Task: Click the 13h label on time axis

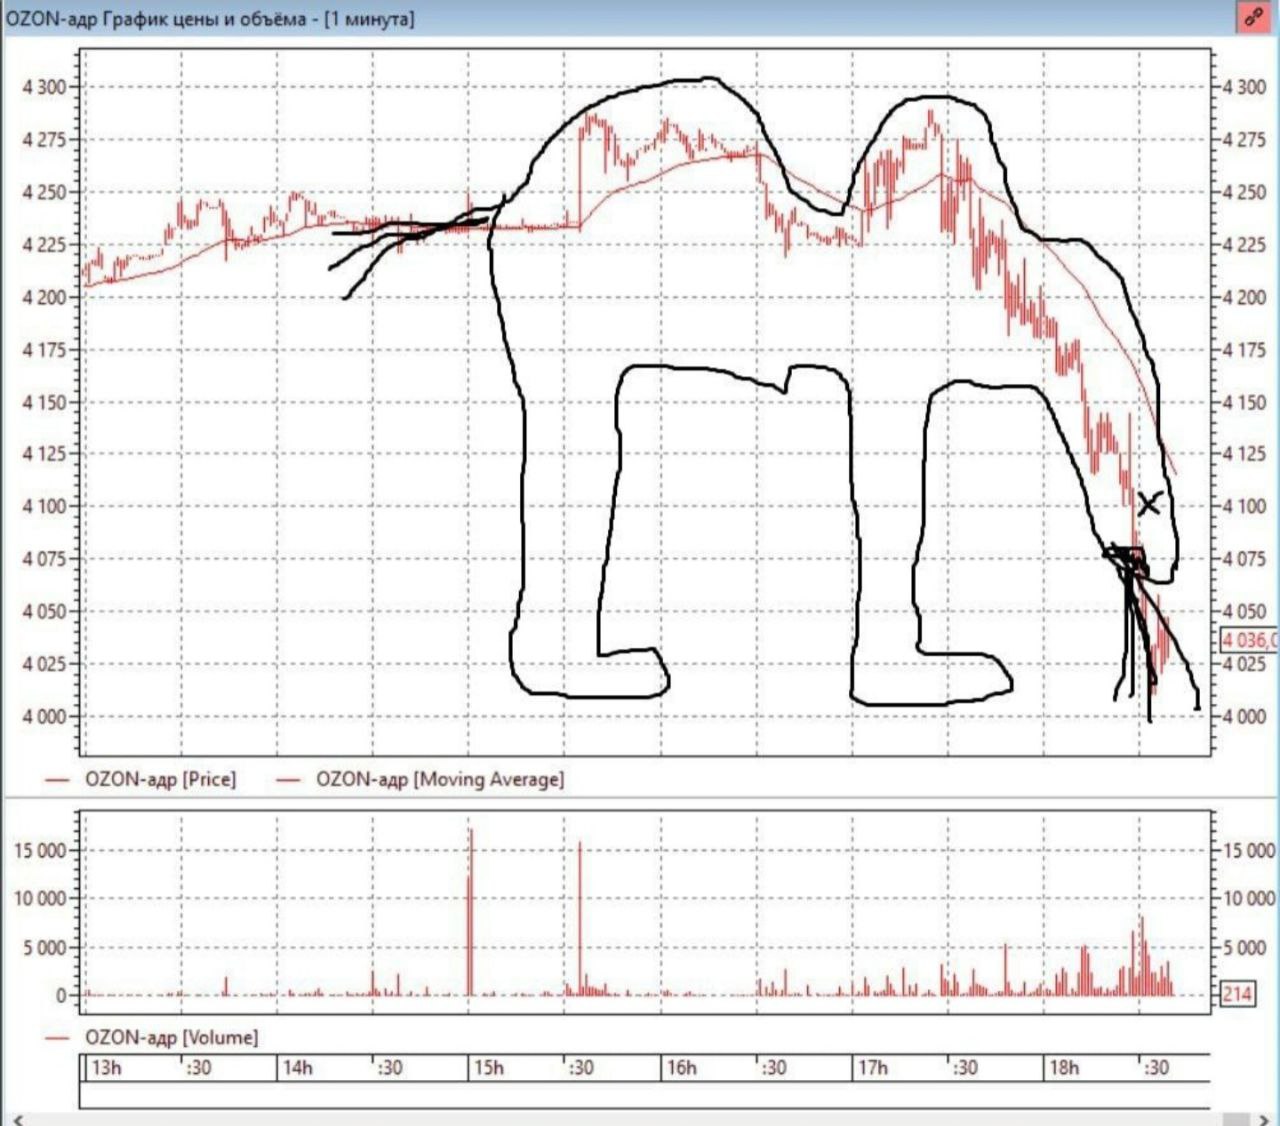Action: click(x=106, y=1067)
